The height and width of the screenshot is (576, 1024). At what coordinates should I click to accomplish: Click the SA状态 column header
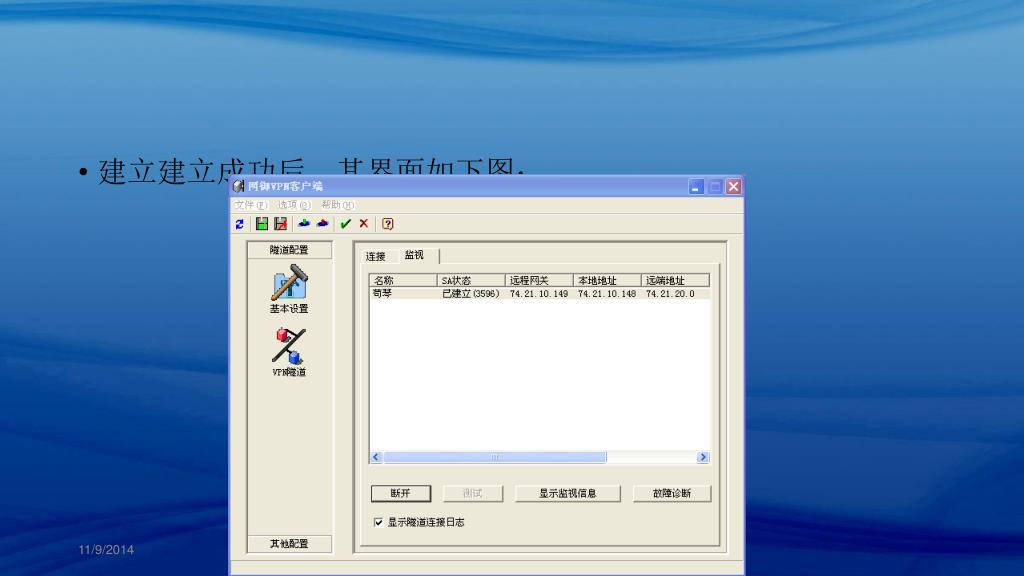pyautogui.click(x=471, y=280)
